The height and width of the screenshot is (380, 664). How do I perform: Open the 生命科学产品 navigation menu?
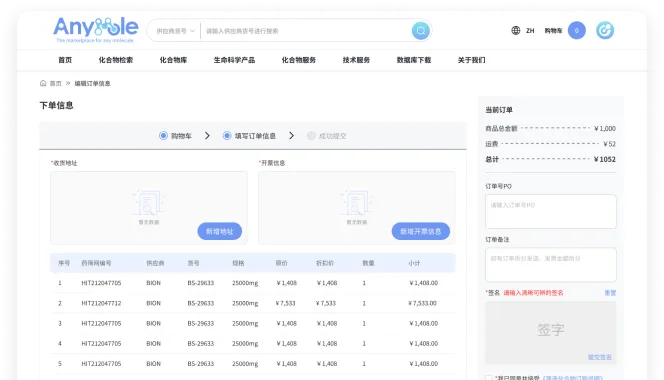click(x=234, y=60)
